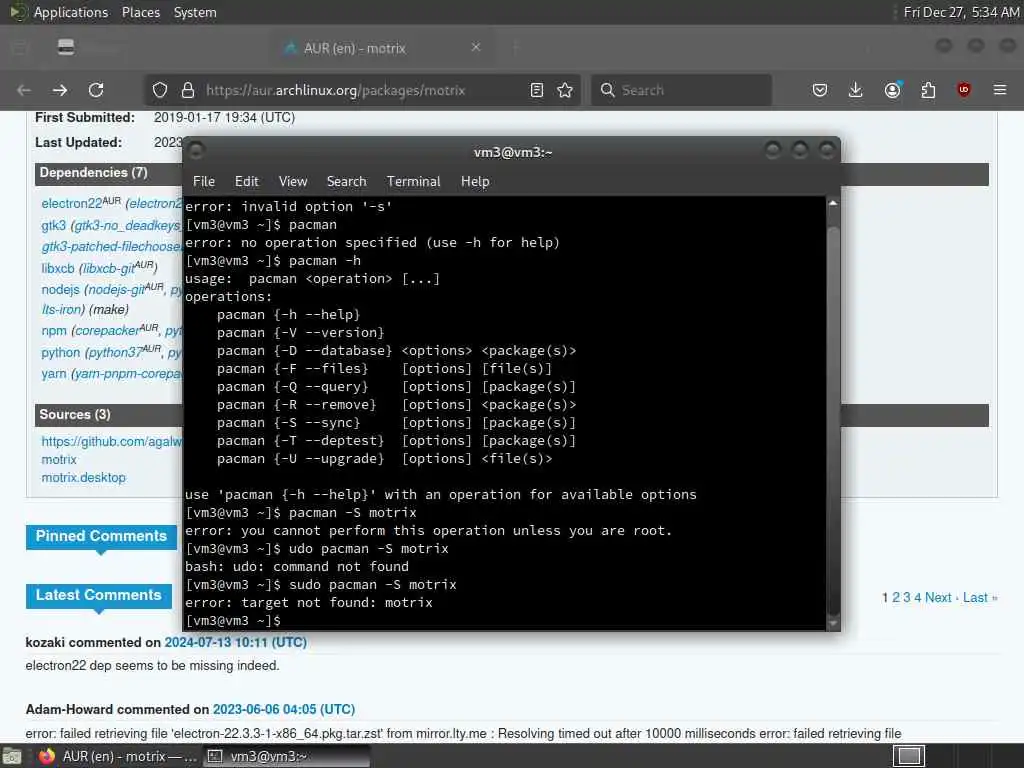The image size is (1024, 768).
Task: Open the Pocket save icon
Action: (820, 90)
